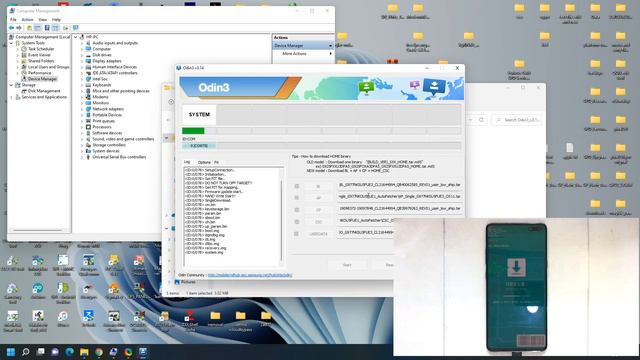
Task: Open Google Chrome from the taskbar
Action: click(x=99, y=352)
